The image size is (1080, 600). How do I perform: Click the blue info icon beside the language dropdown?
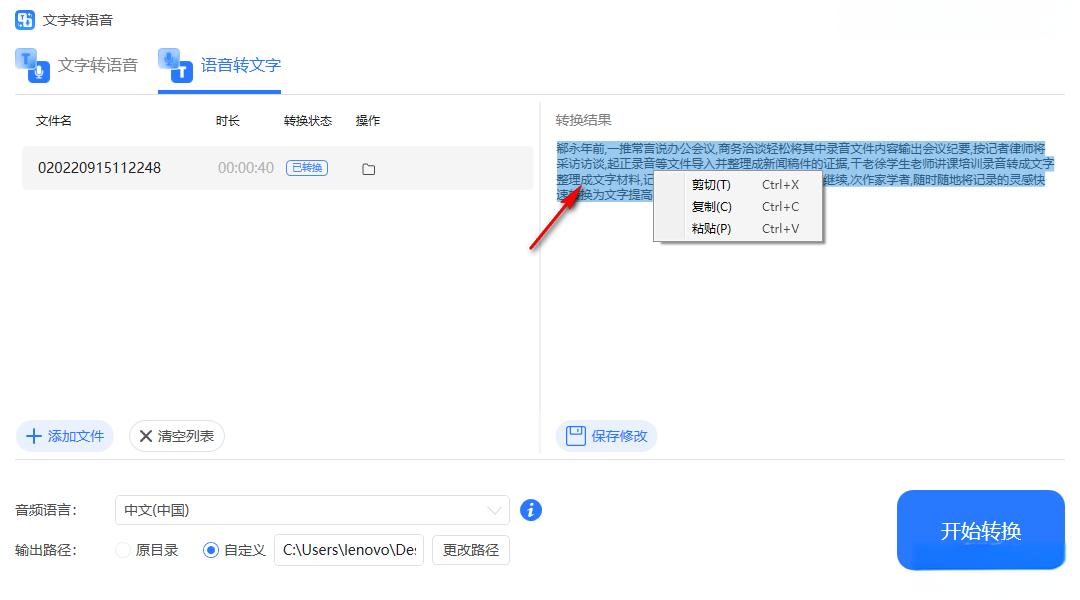tap(531, 510)
